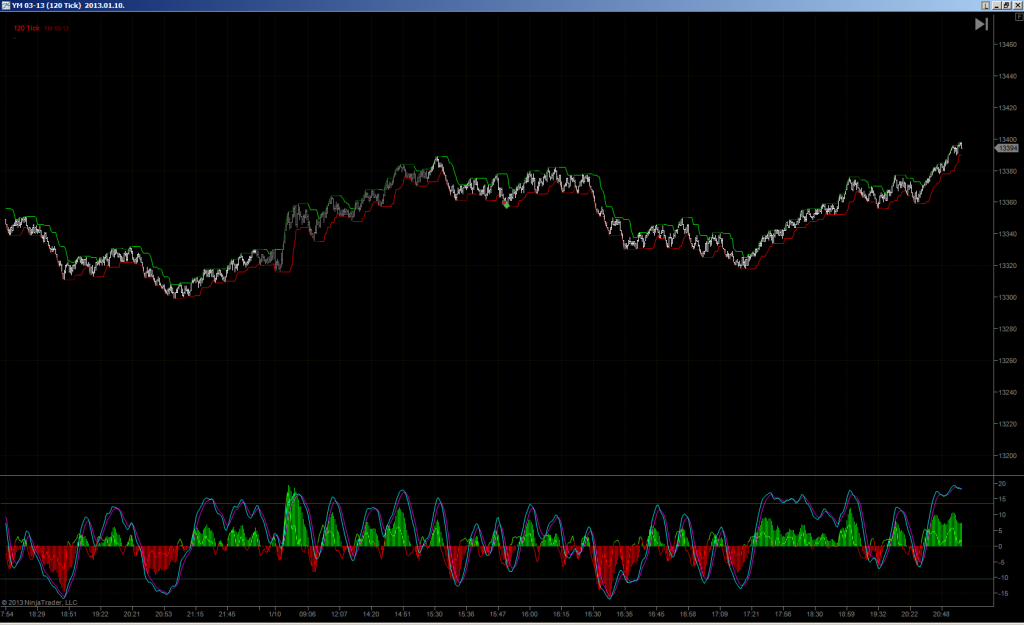
Task: Click the 1/10 date marker on the time axis
Action: coord(275,614)
